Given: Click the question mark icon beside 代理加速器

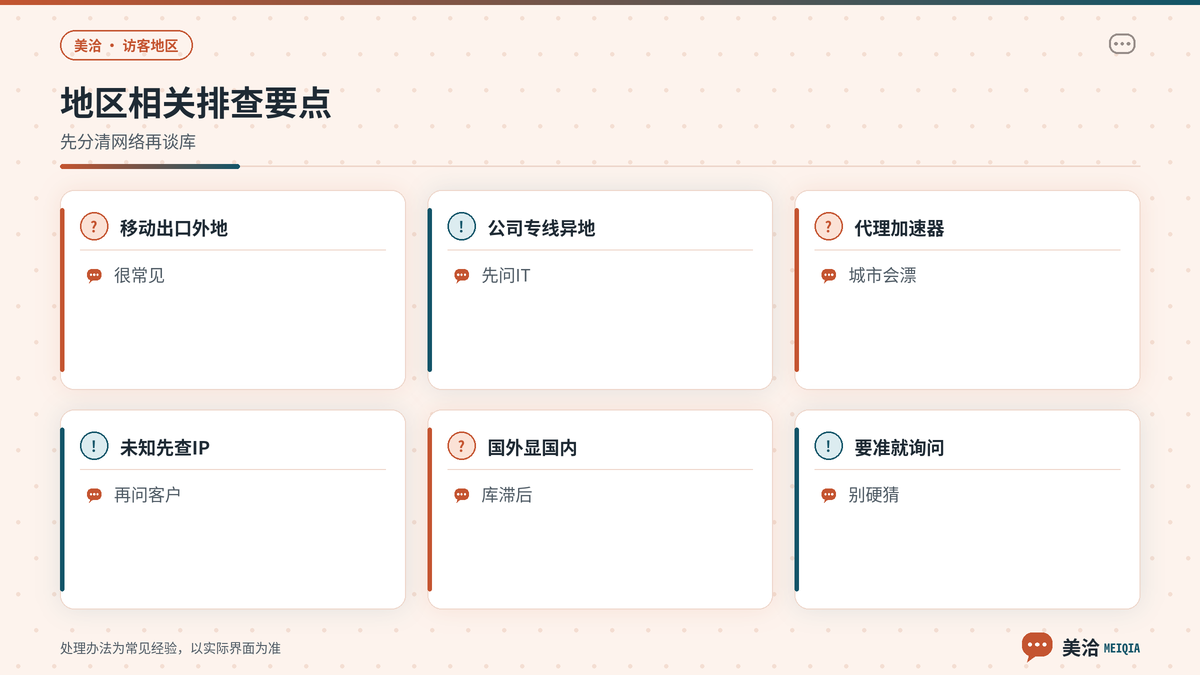Looking at the screenshot, I should pos(828,227).
